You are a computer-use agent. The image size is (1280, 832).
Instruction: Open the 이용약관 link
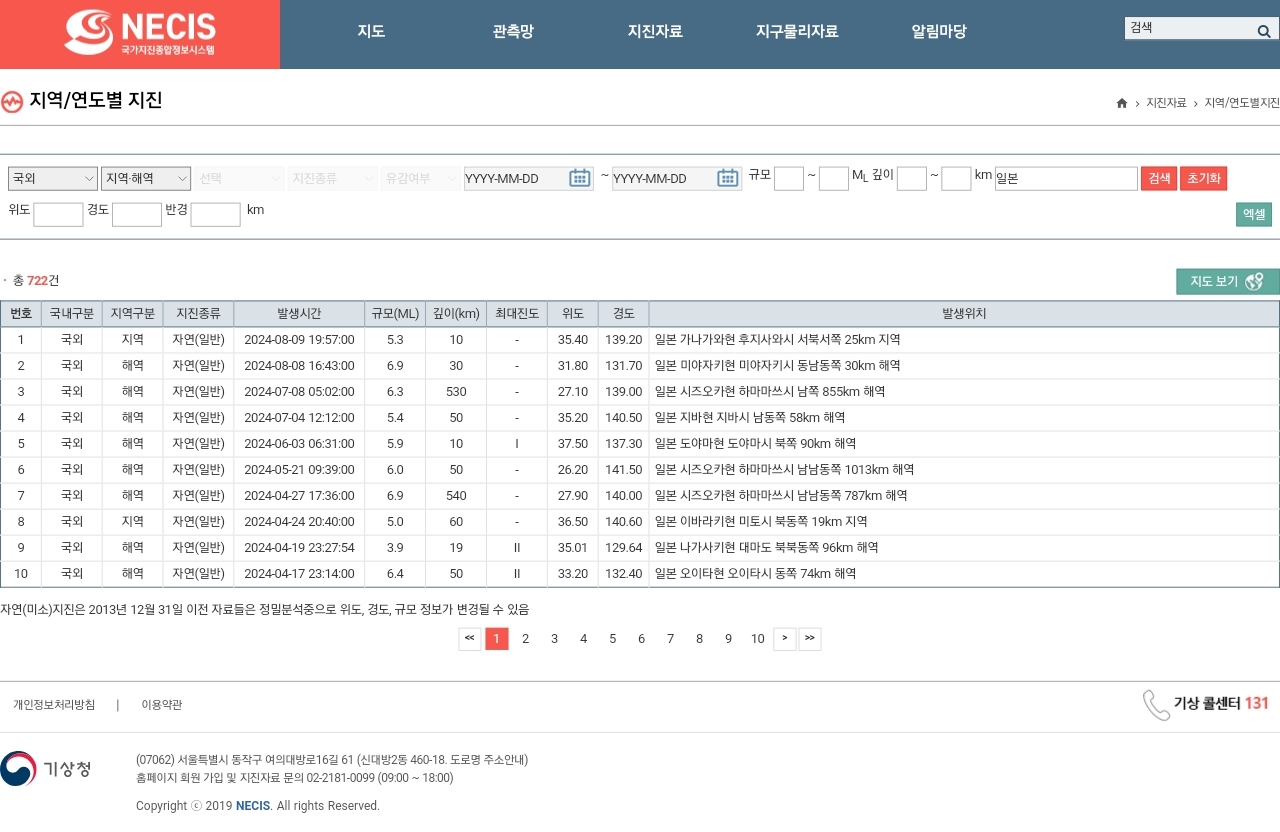162,705
